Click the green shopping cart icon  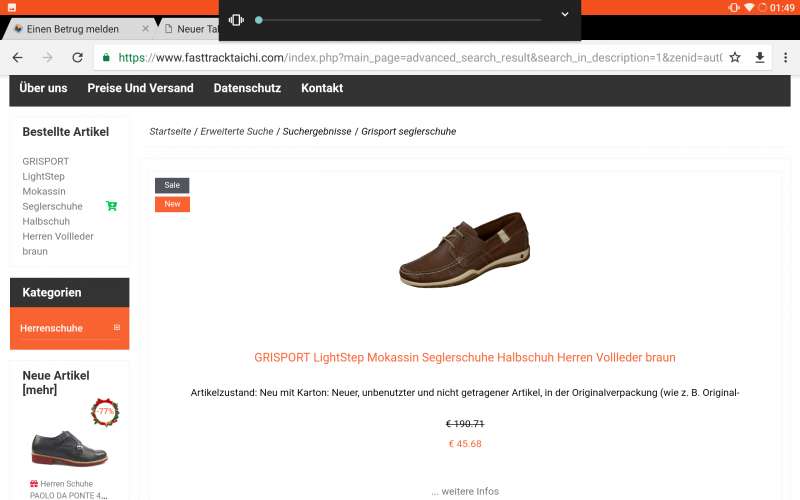pos(111,206)
